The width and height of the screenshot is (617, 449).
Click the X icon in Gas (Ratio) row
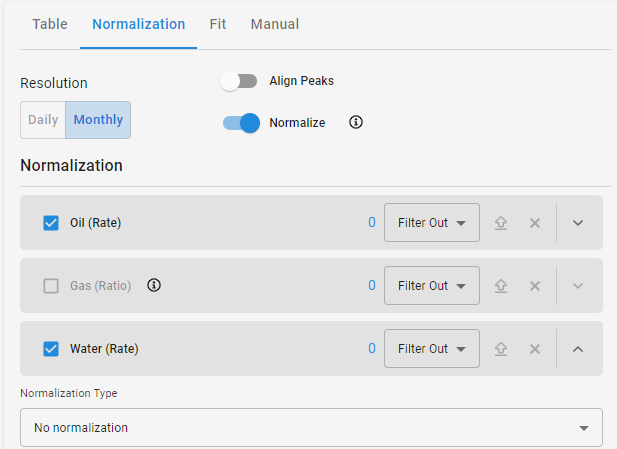(535, 286)
